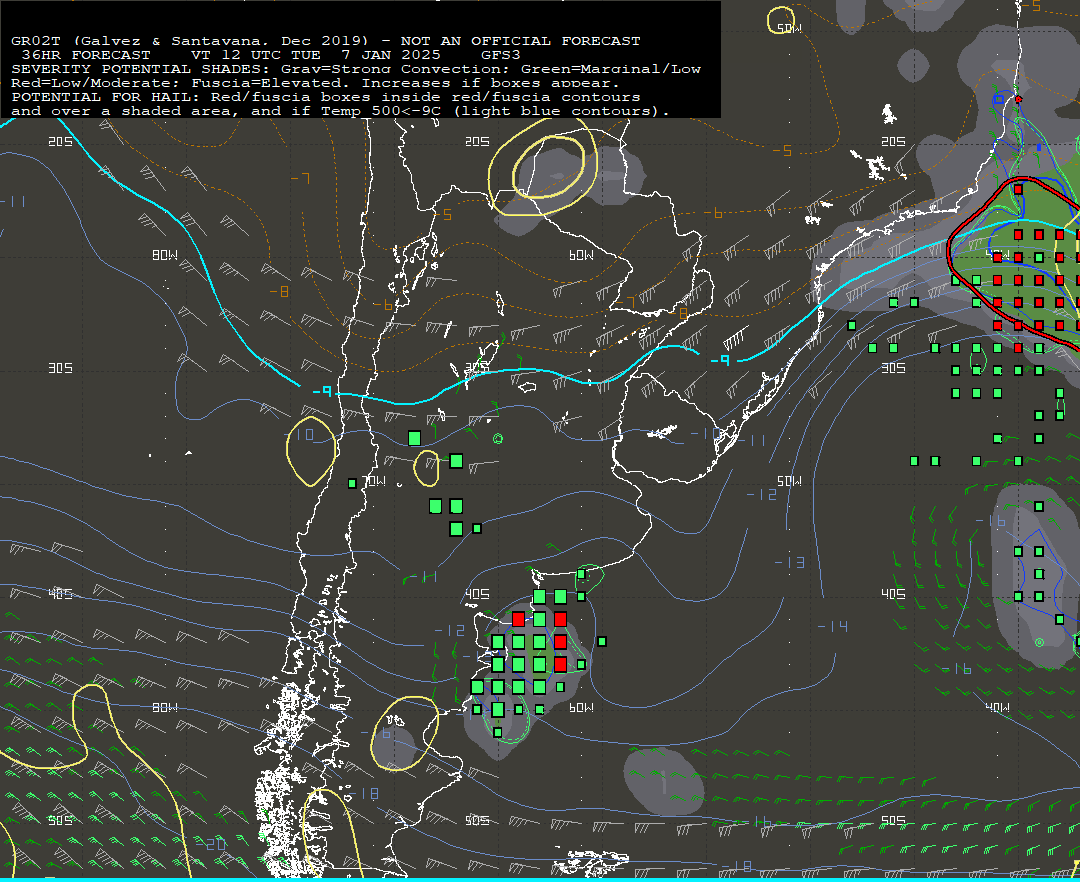Select the "SEVERITY POTENTIAL SHADES" legend line
1080x882 pixels.
[x=355, y=69]
